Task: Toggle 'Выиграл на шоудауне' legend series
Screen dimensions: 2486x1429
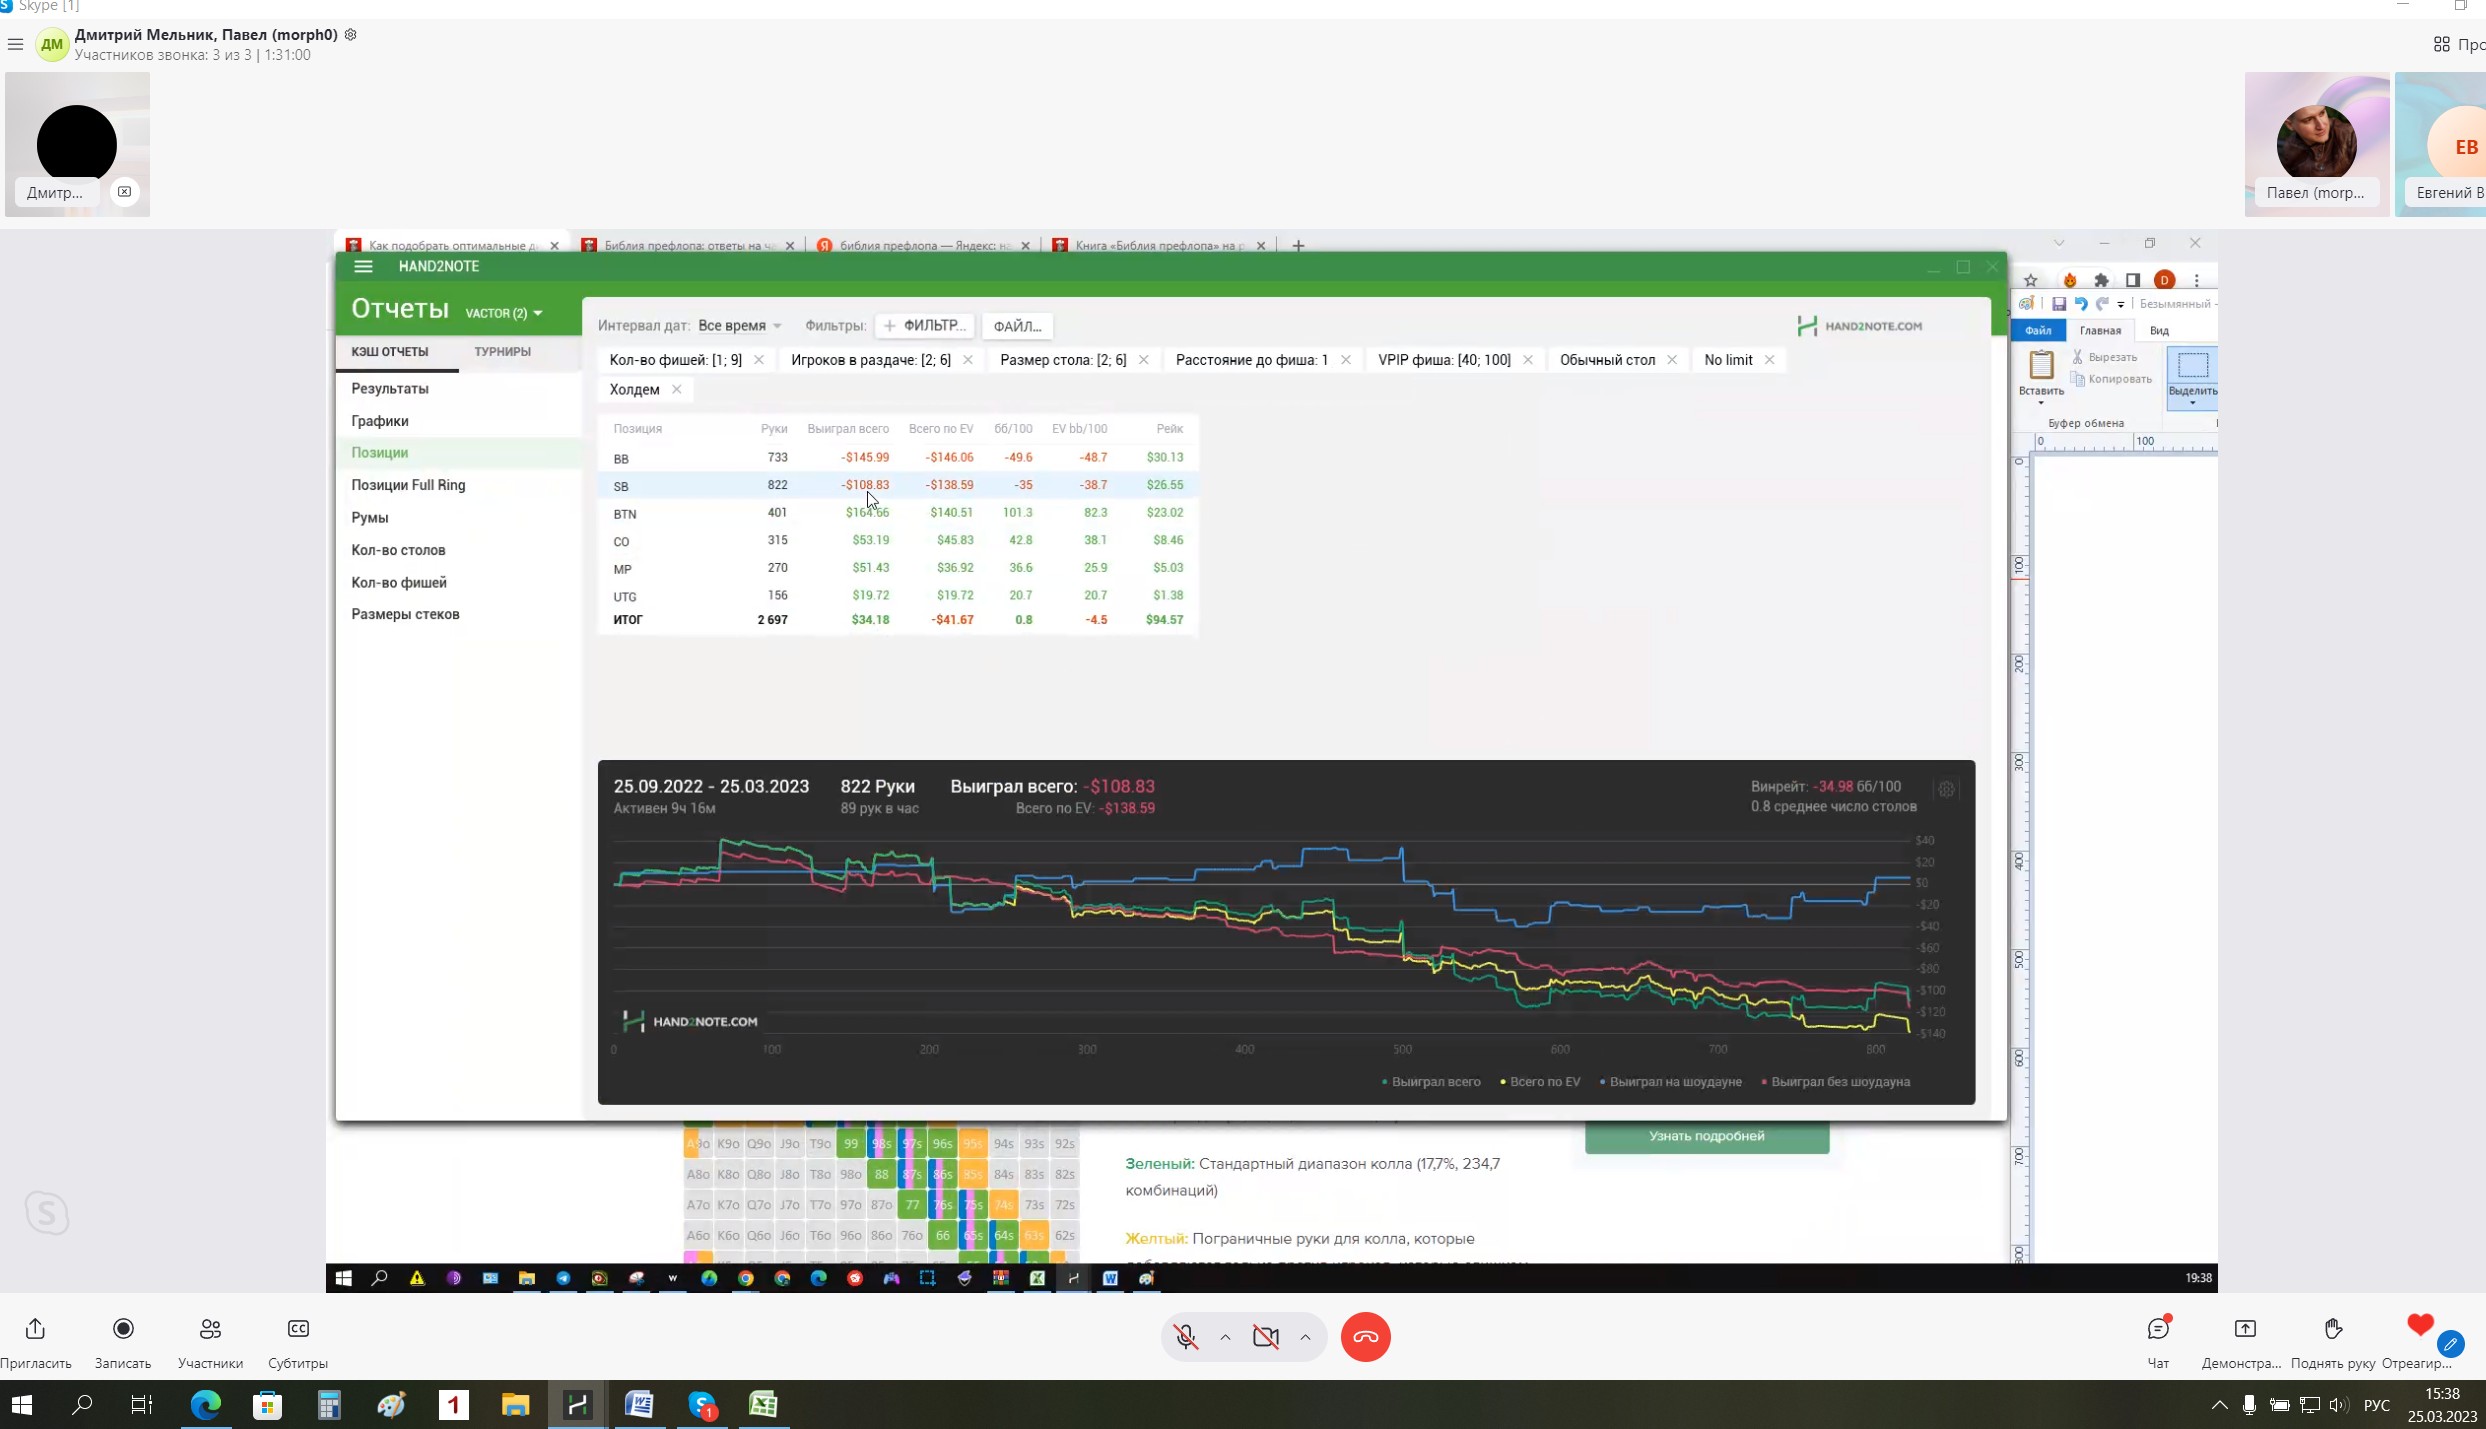Action: point(1671,1082)
